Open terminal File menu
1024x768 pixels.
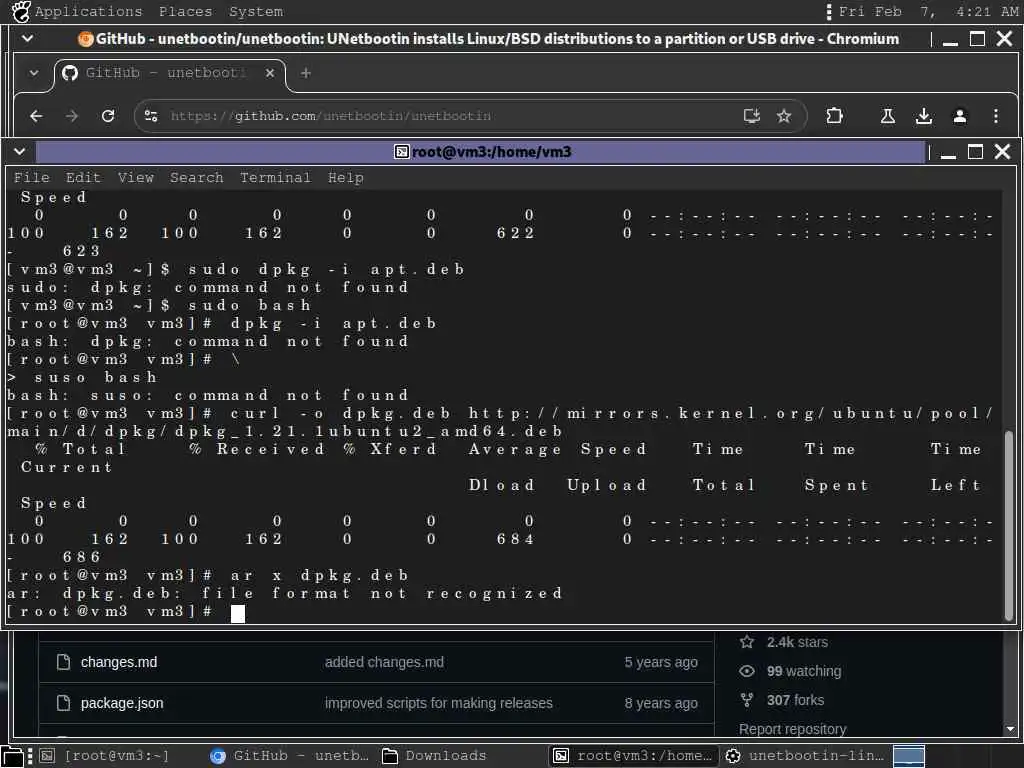pos(31,178)
